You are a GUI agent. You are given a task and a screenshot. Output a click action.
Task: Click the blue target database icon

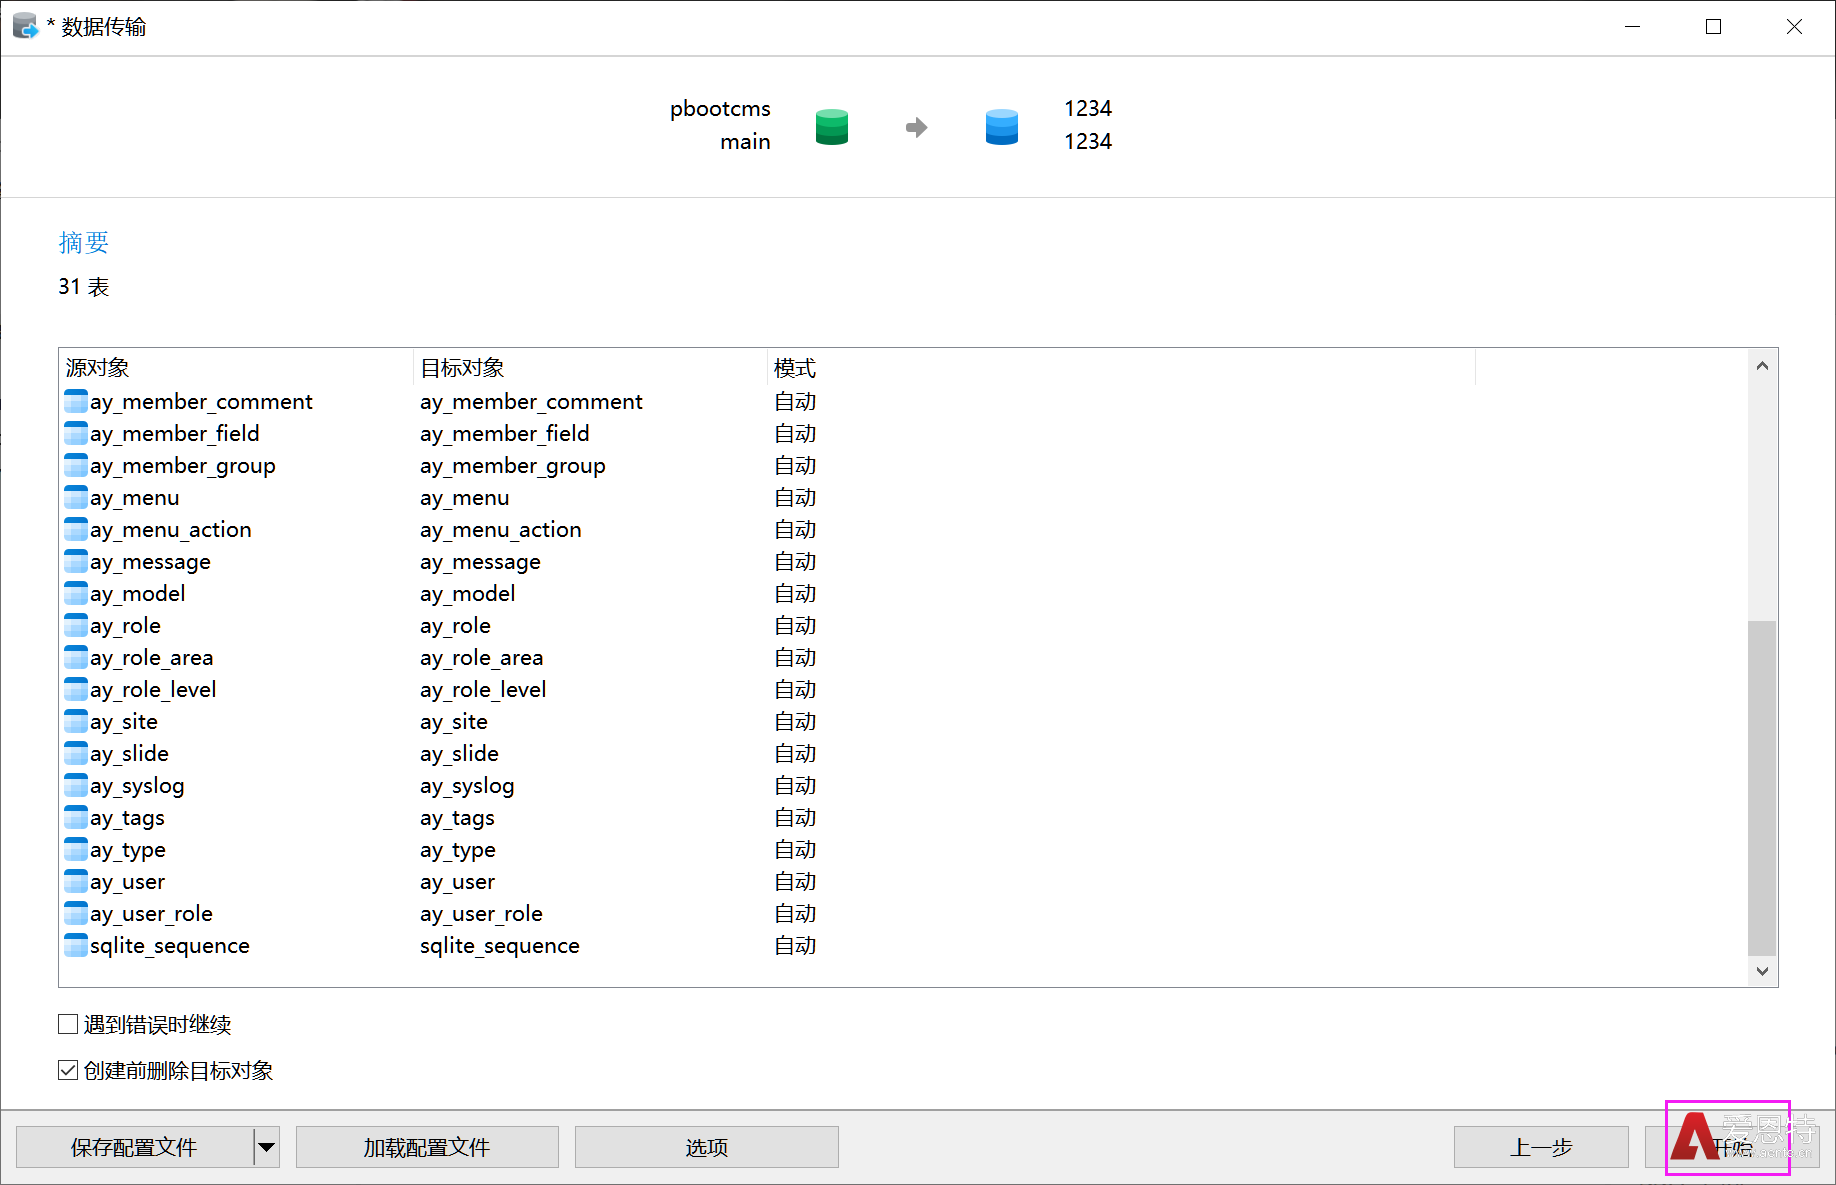(x=1001, y=127)
